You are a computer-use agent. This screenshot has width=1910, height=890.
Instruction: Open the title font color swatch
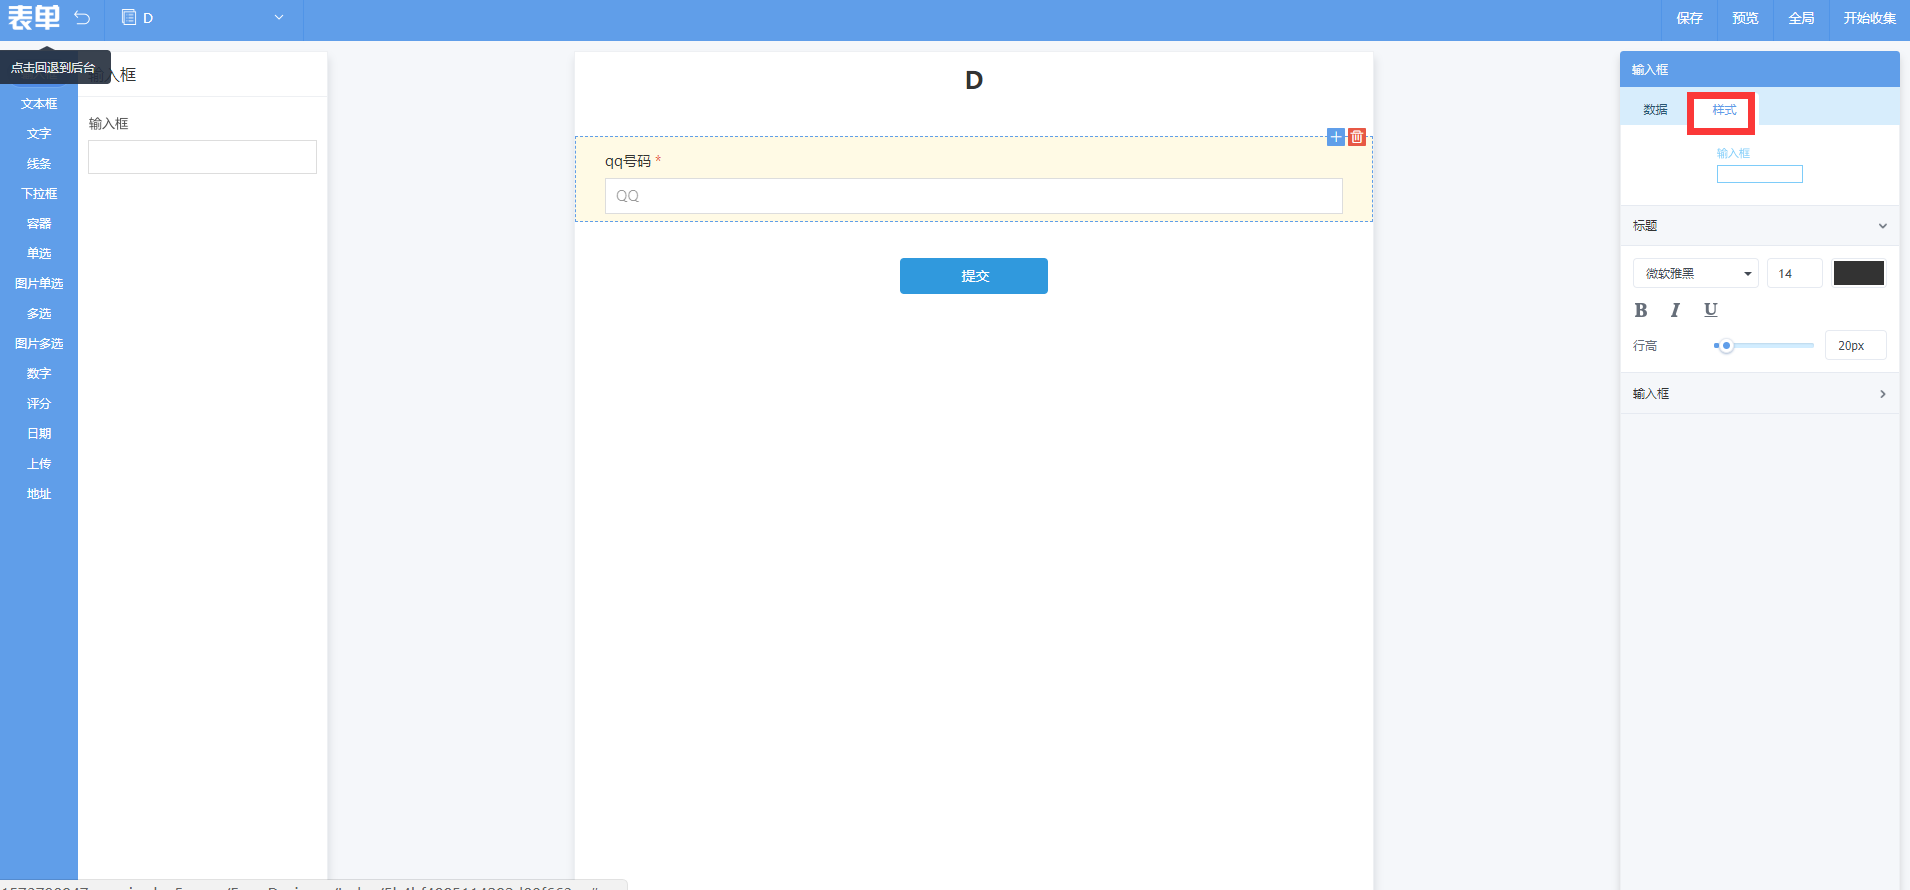[1858, 273]
